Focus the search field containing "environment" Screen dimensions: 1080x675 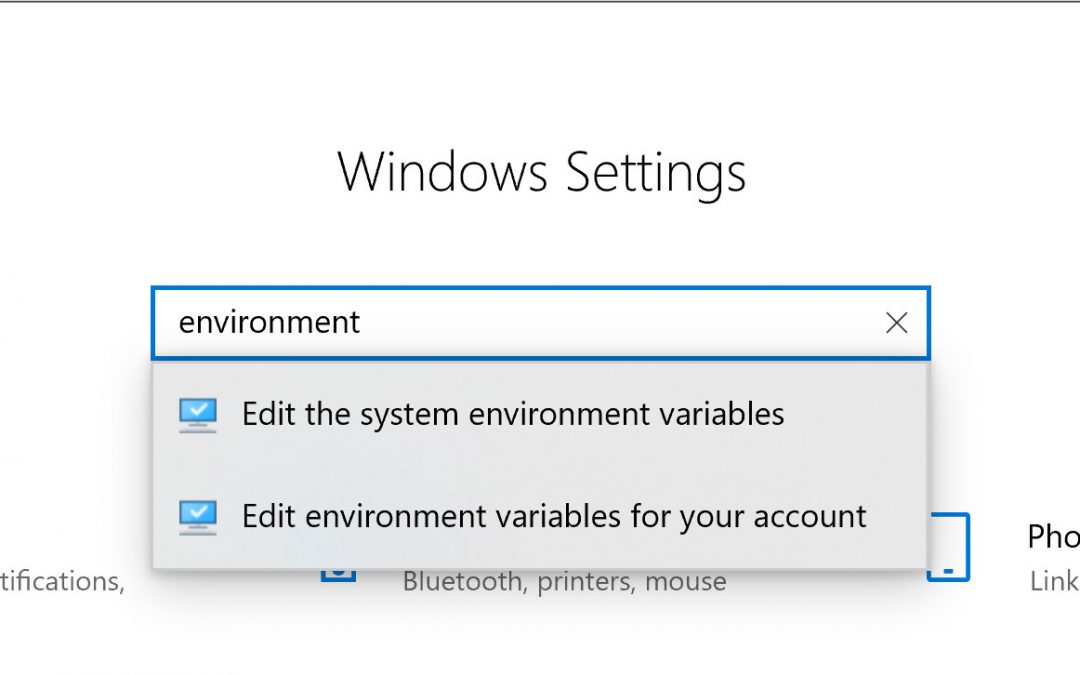coord(500,323)
